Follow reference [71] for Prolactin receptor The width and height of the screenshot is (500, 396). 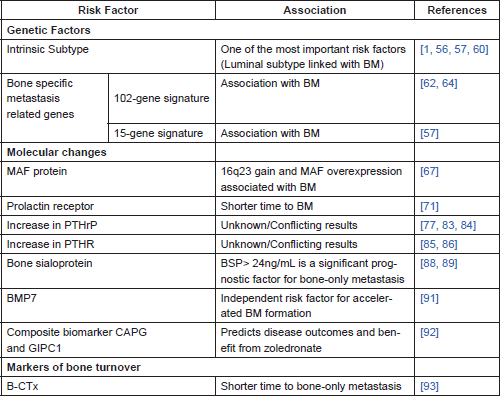pos(429,206)
